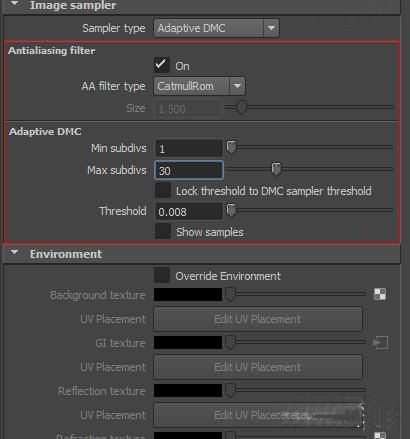Uncheck the Antialiasing filter On checkbox

pos(162,65)
